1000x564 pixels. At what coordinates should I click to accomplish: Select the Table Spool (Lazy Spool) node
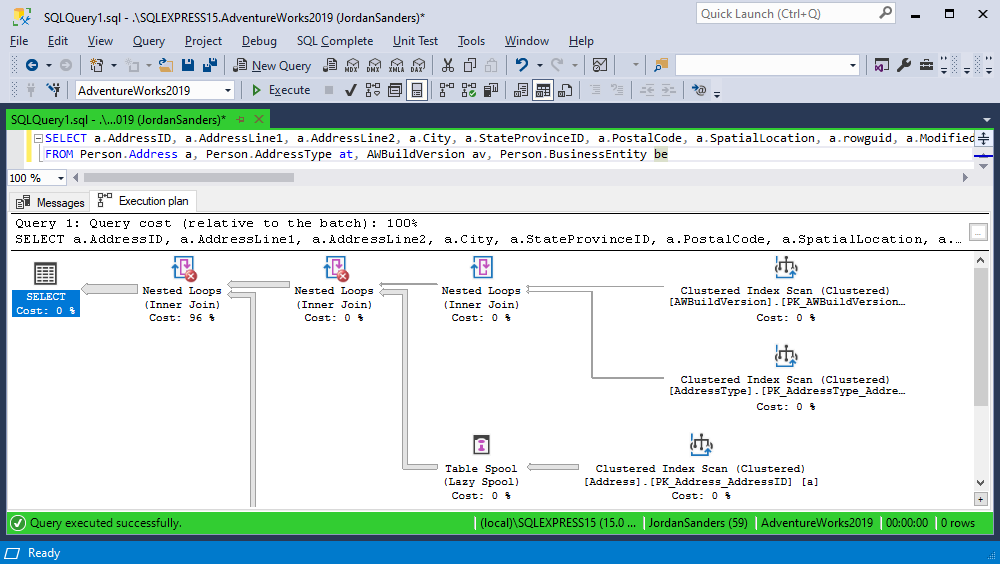(x=482, y=468)
